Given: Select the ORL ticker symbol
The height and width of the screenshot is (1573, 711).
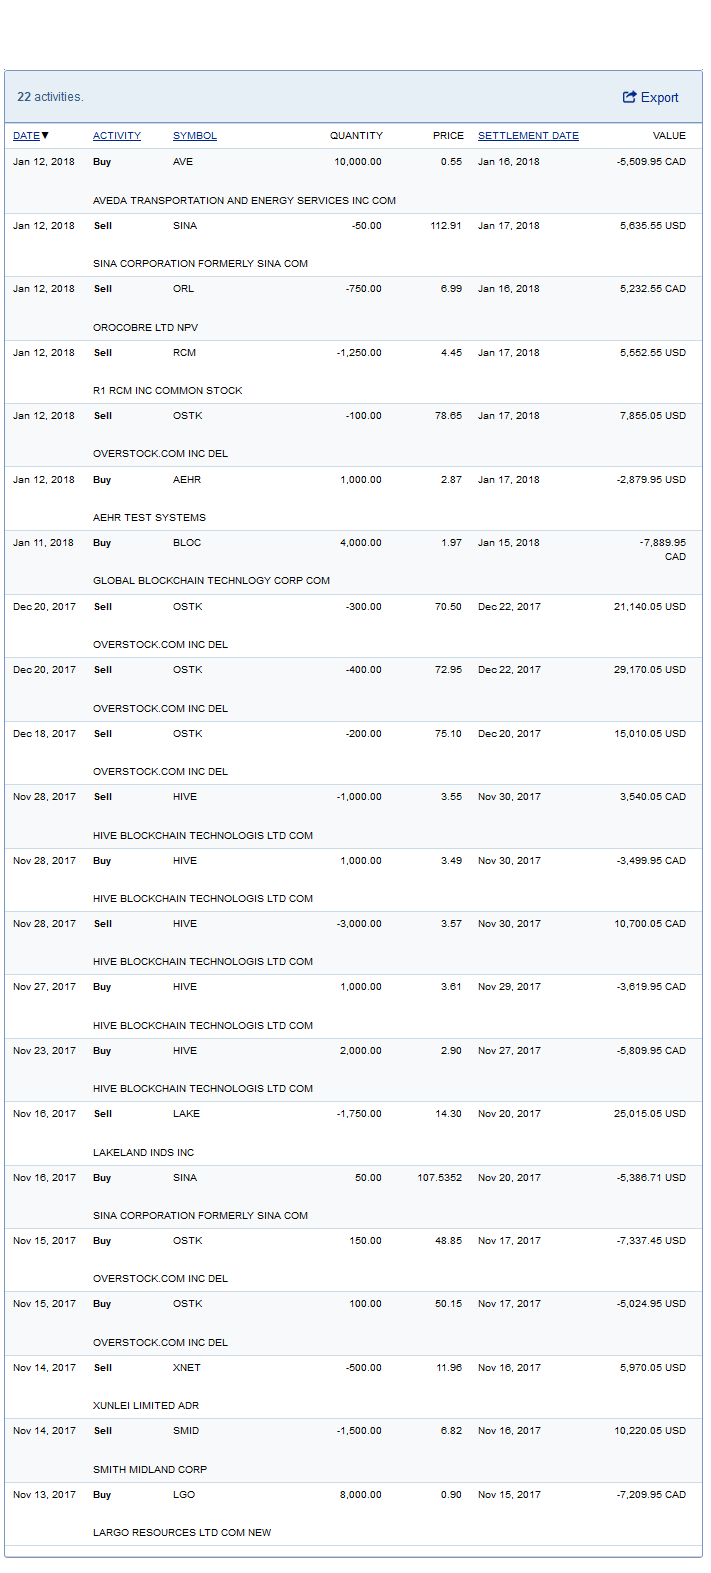Looking at the screenshot, I should click(x=183, y=289).
